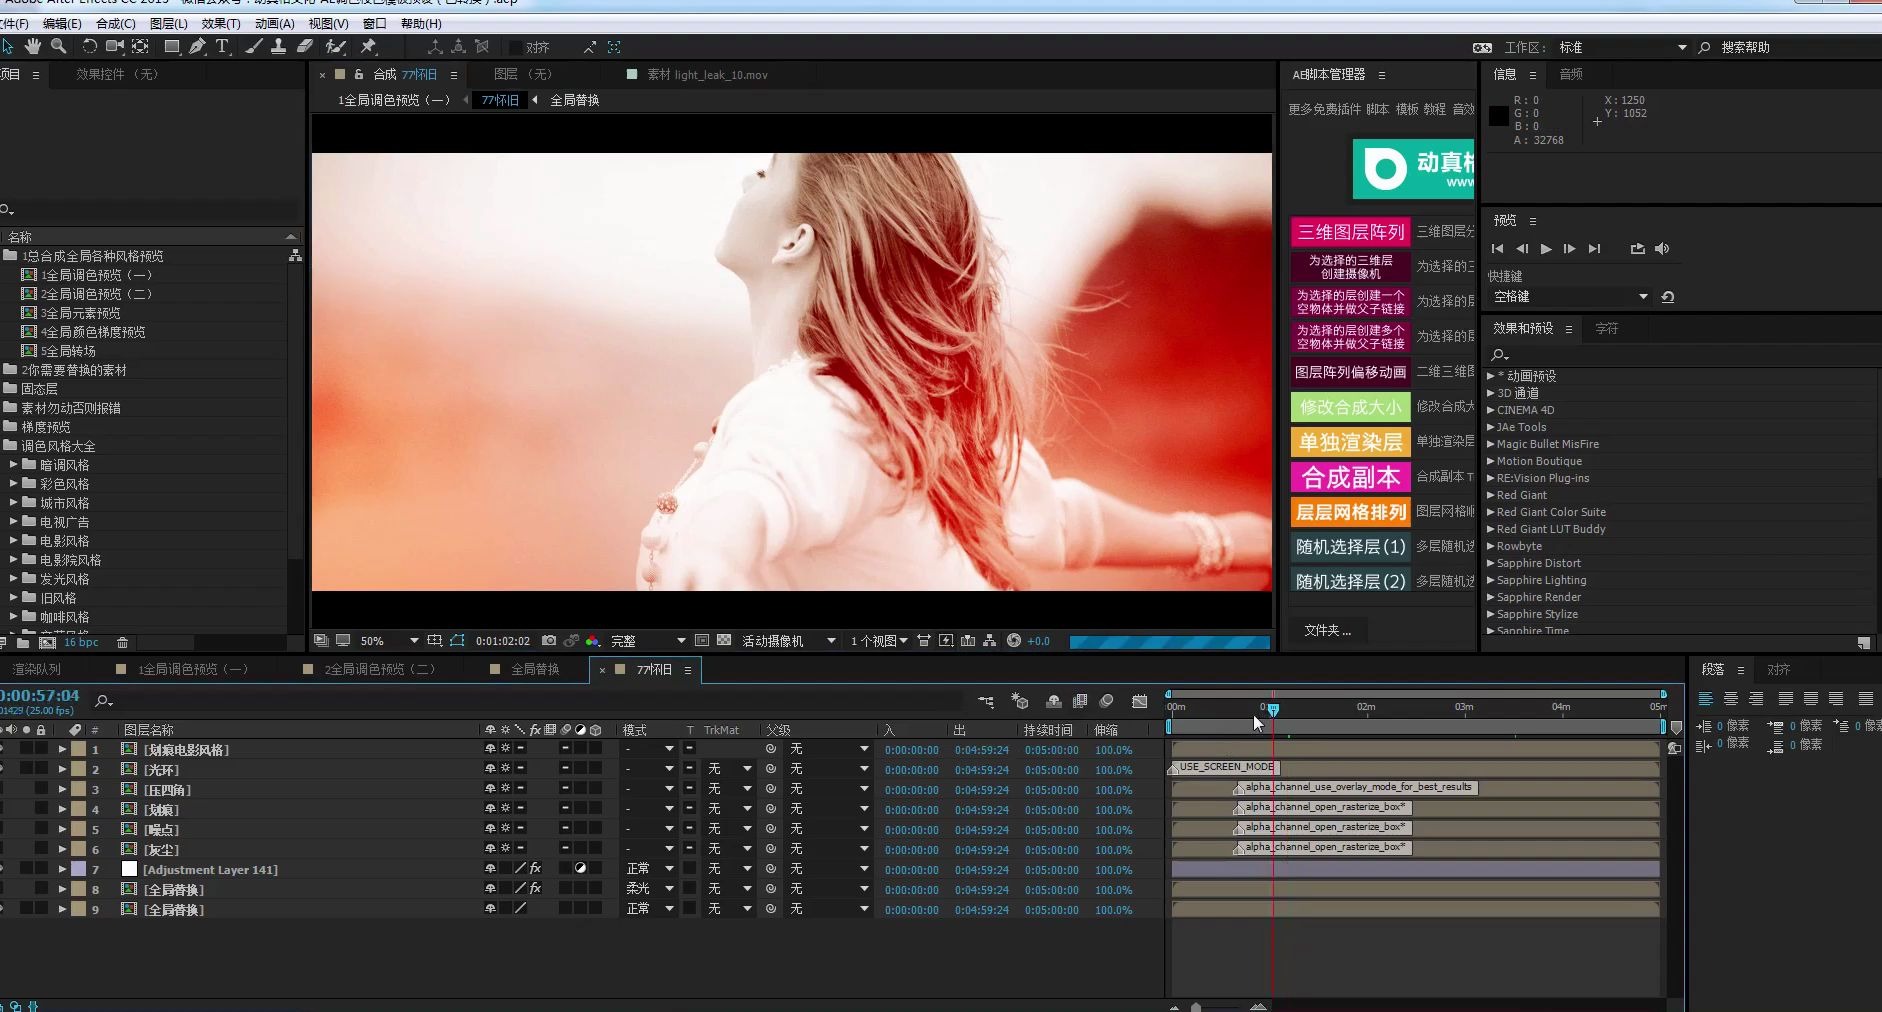Jump to first frame in preview panel
This screenshot has width=1882, height=1012.
[x=1497, y=249]
